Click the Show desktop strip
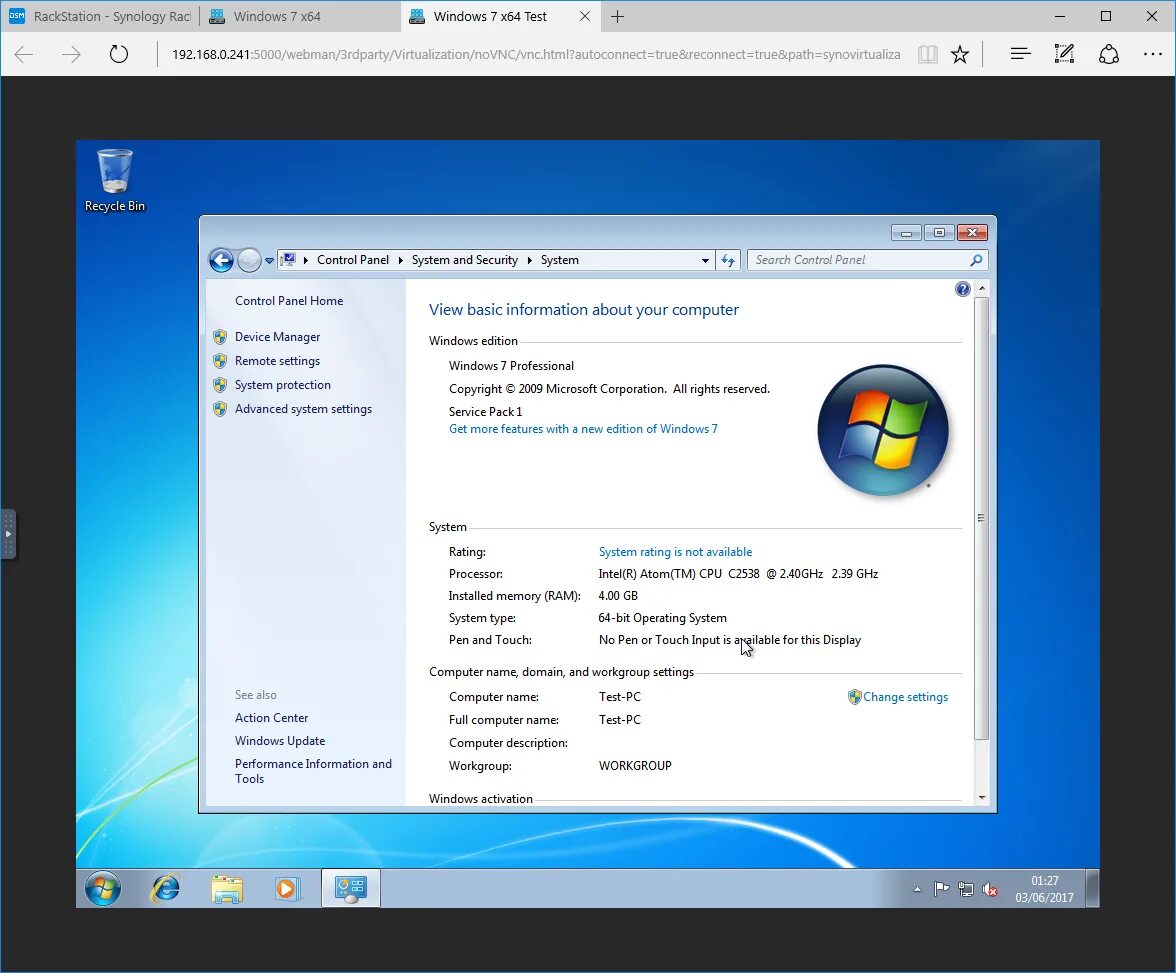 1093,888
